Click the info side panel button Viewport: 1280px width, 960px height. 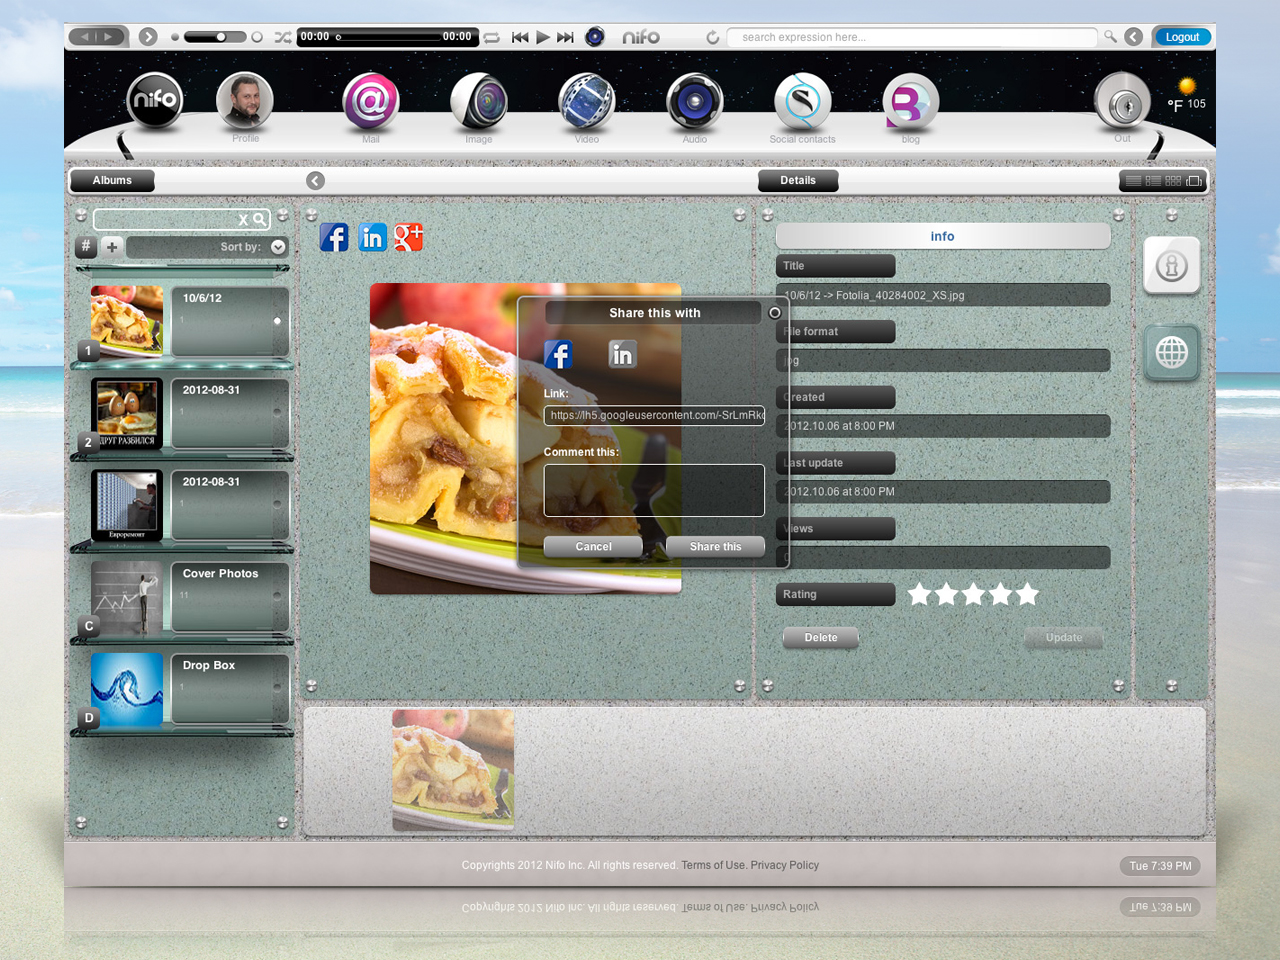click(1172, 265)
